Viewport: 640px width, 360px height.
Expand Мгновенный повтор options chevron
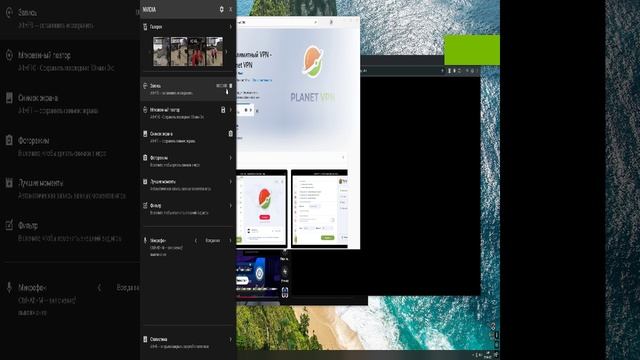coord(231,110)
